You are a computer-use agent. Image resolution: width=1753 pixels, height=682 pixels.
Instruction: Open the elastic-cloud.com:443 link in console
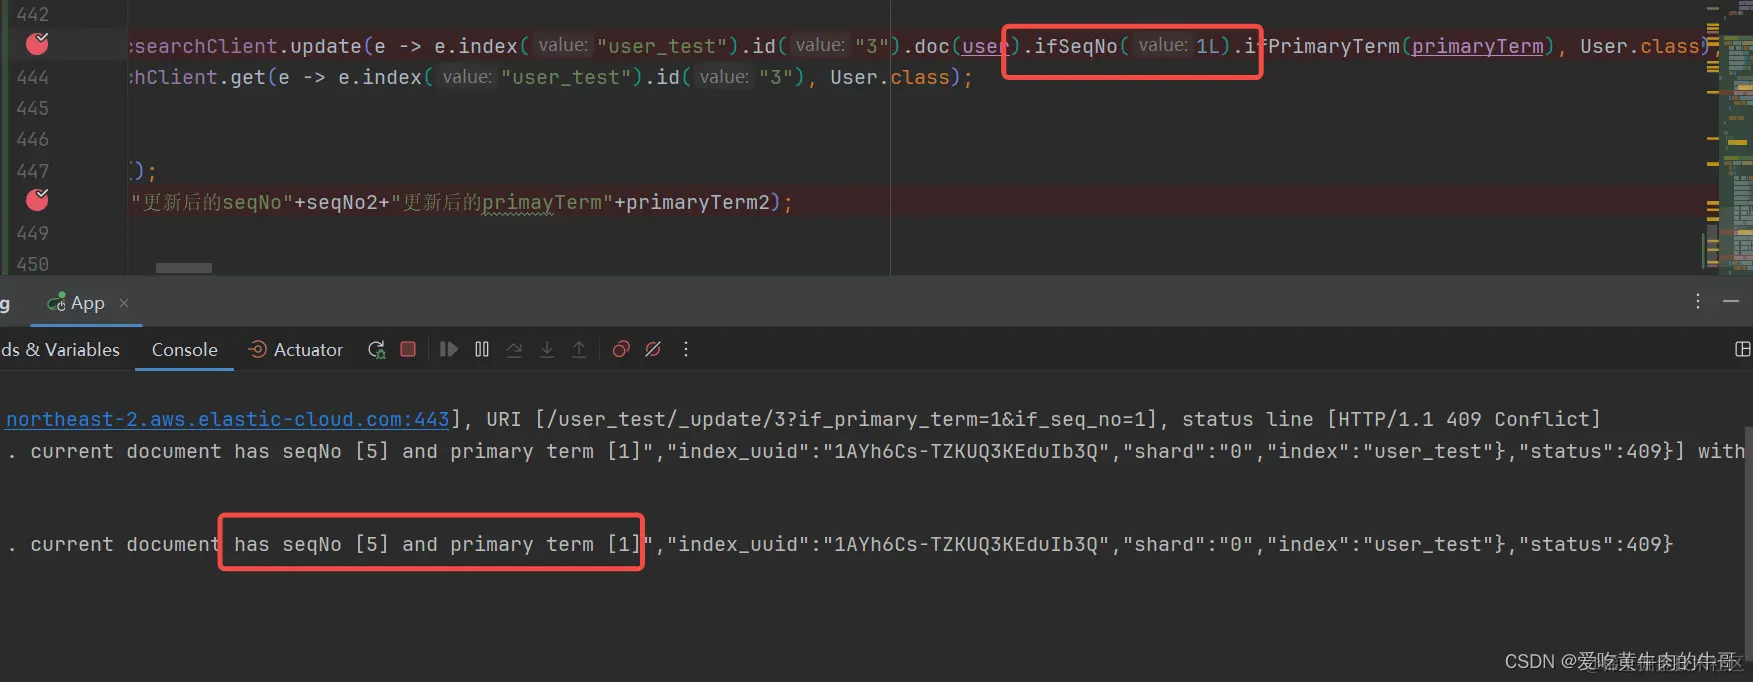[x=228, y=419]
